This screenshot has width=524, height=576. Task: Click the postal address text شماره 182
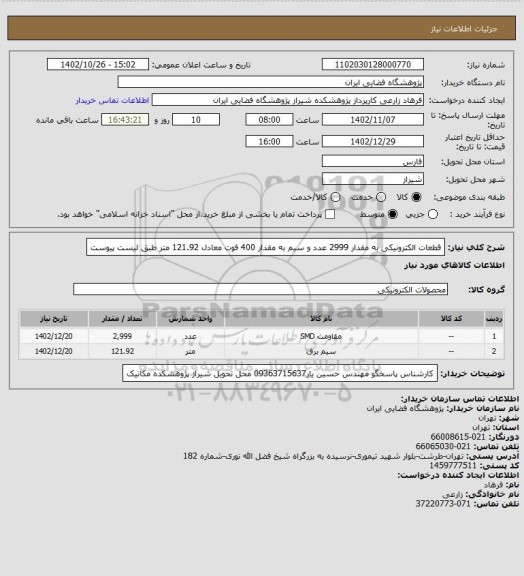(x=201, y=456)
